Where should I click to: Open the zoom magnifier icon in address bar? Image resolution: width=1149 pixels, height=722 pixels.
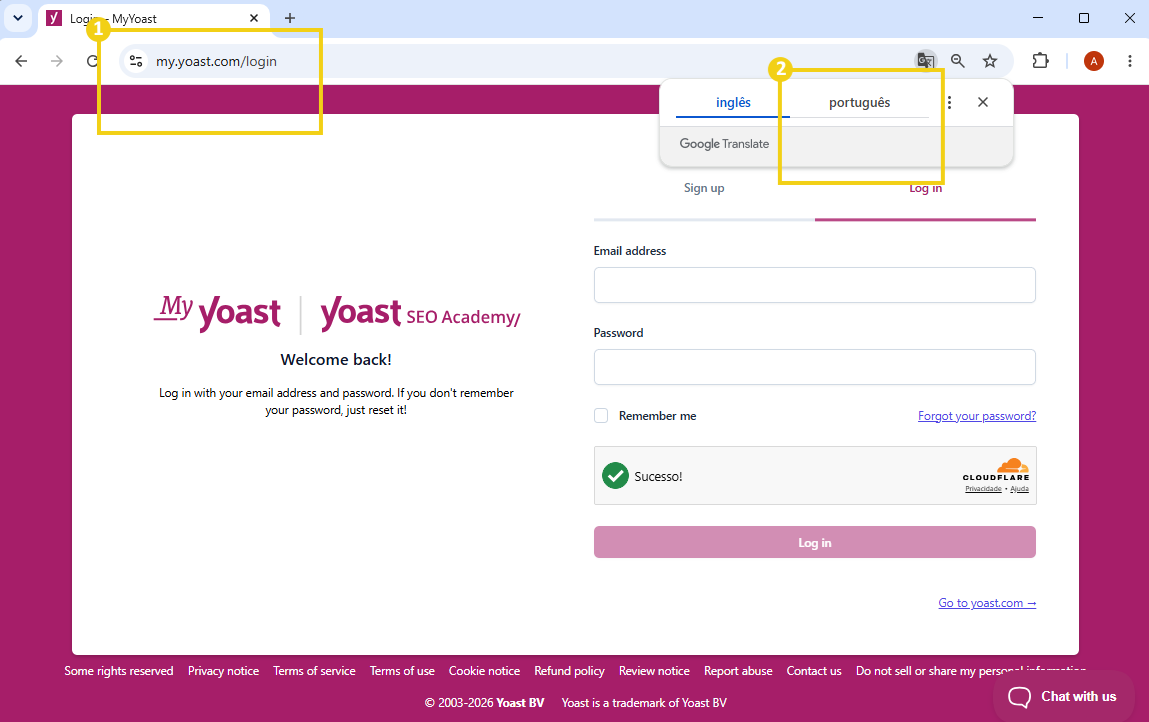[x=958, y=61]
